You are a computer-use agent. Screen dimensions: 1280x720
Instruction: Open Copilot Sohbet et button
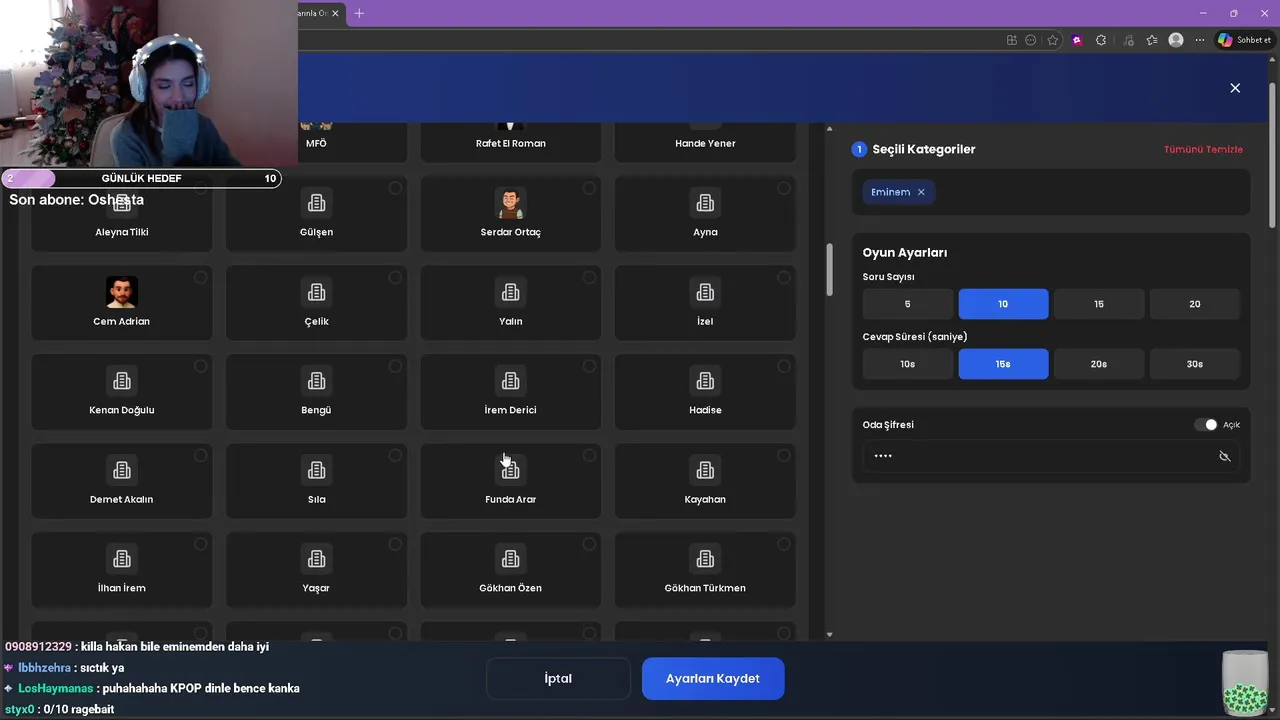1245,40
